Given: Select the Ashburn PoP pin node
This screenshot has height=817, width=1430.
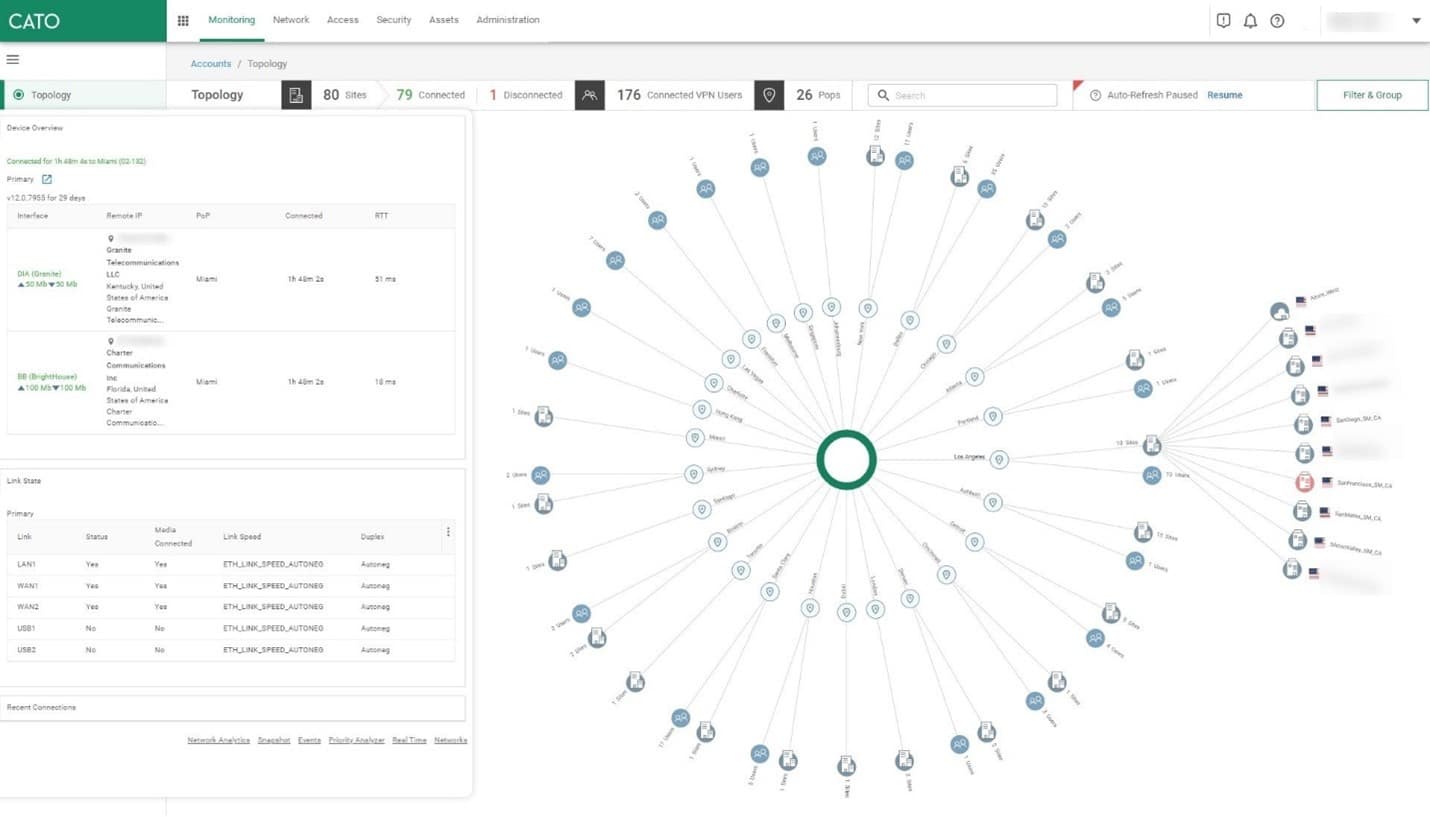Looking at the screenshot, I should pyautogui.click(x=992, y=502).
